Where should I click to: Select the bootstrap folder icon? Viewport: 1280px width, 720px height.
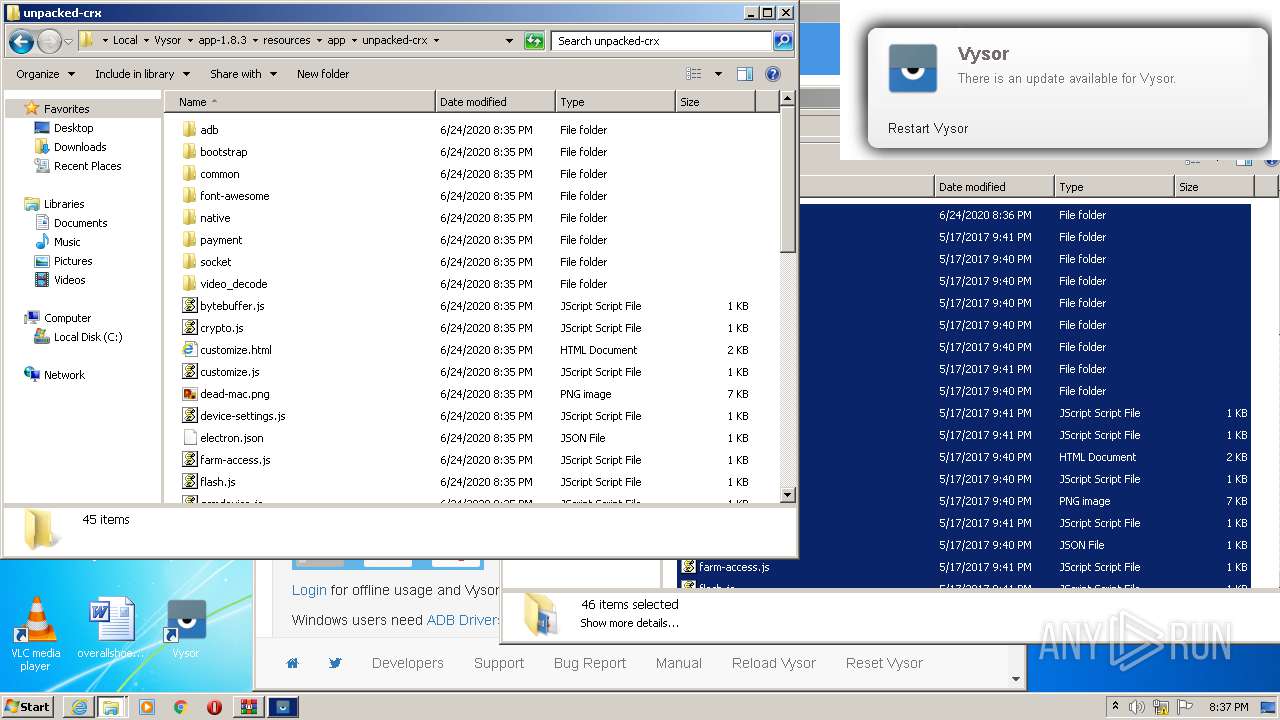(x=189, y=152)
